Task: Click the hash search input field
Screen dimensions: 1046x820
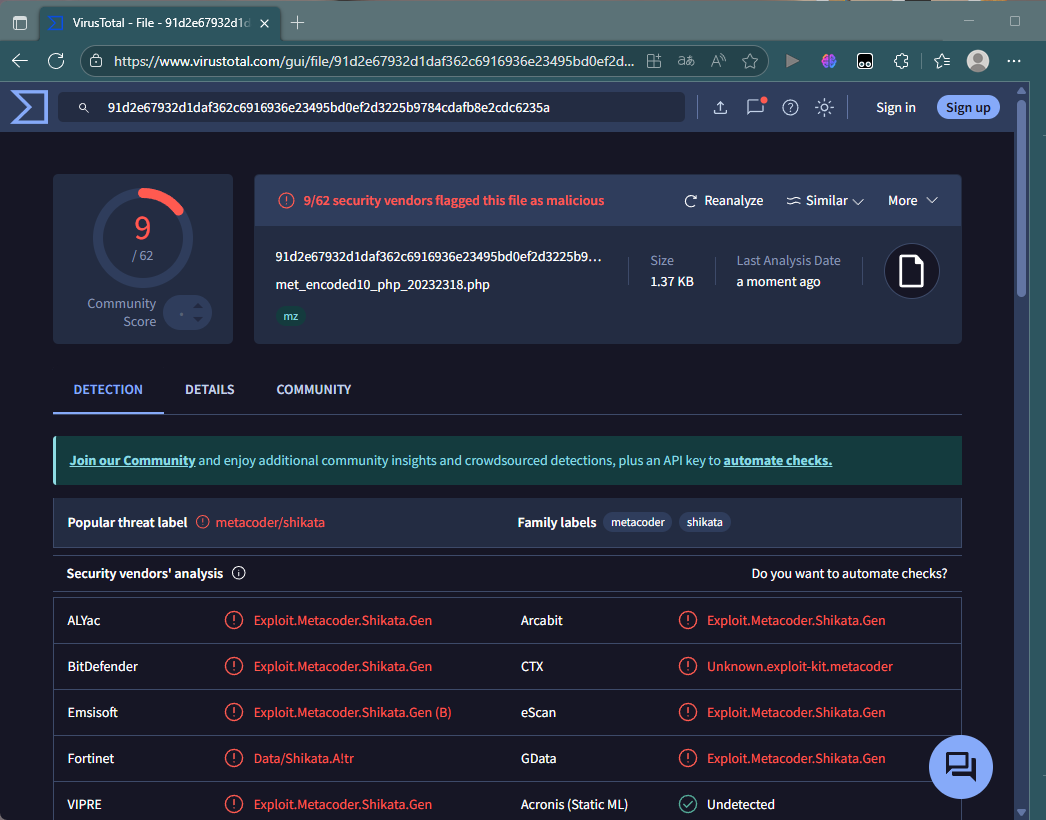Action: 372,107
